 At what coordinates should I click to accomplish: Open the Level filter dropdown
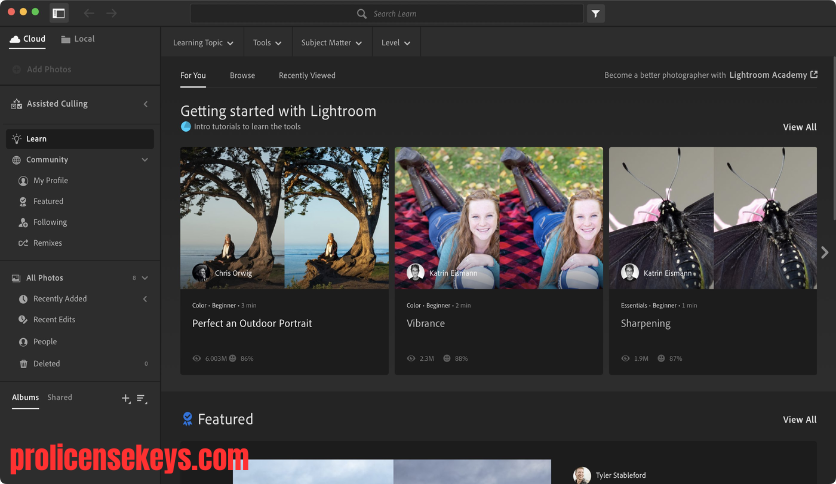pos(396,43)
